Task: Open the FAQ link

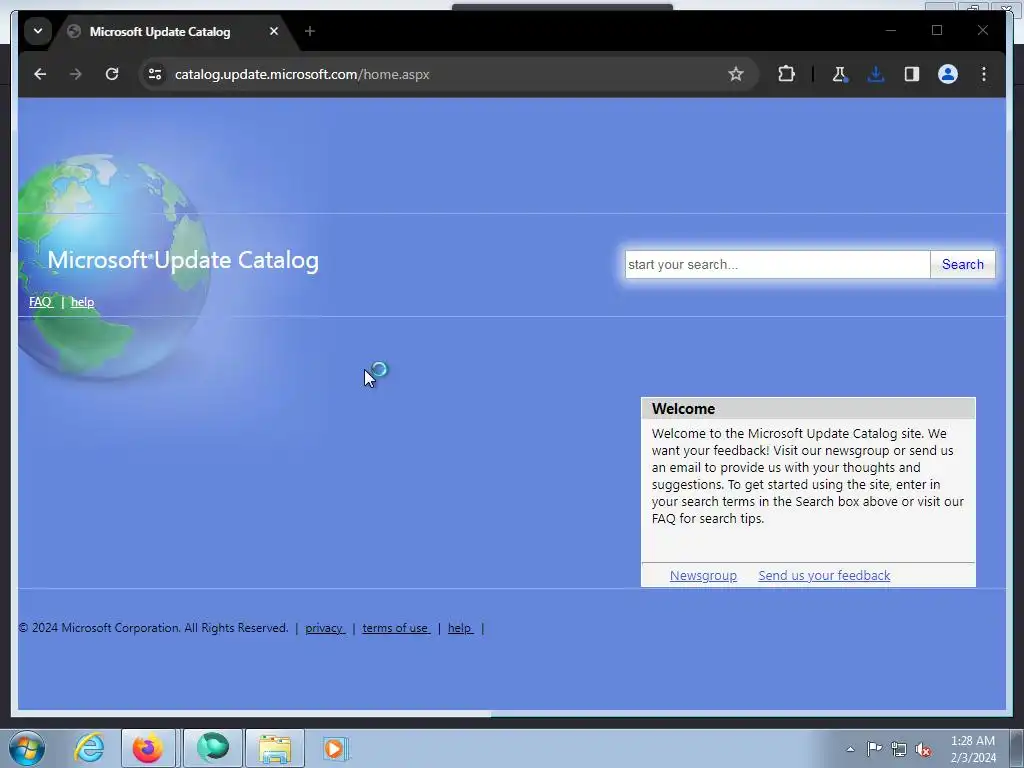Action: (x=40, y=302)
